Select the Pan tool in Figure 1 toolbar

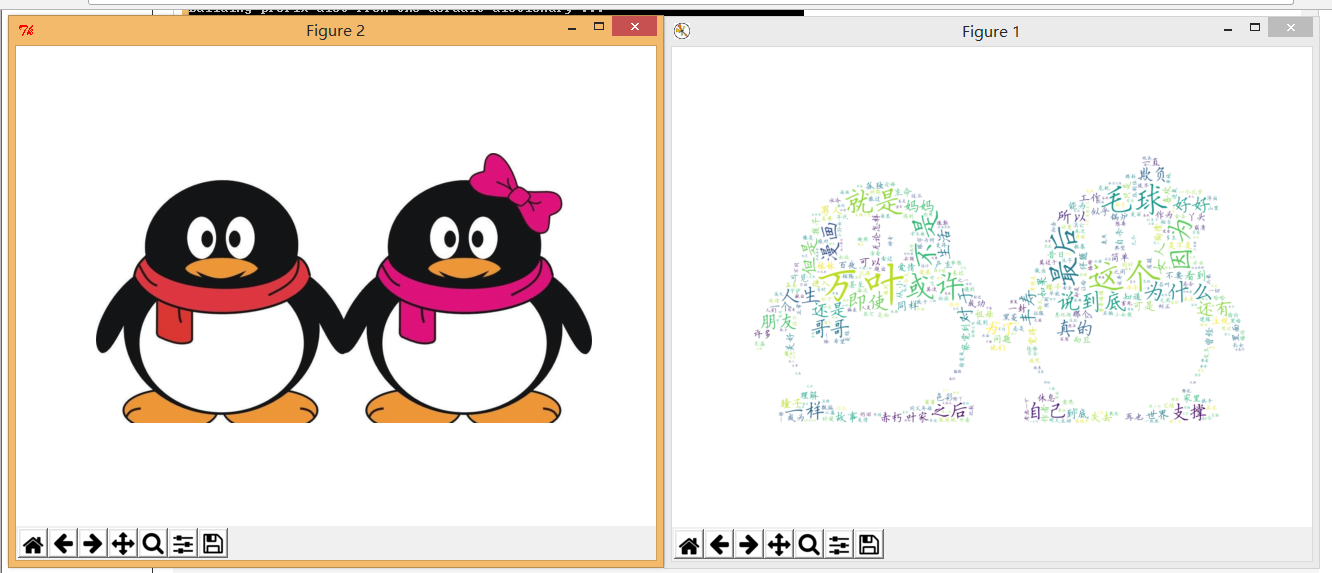click(x=779, y=545)
